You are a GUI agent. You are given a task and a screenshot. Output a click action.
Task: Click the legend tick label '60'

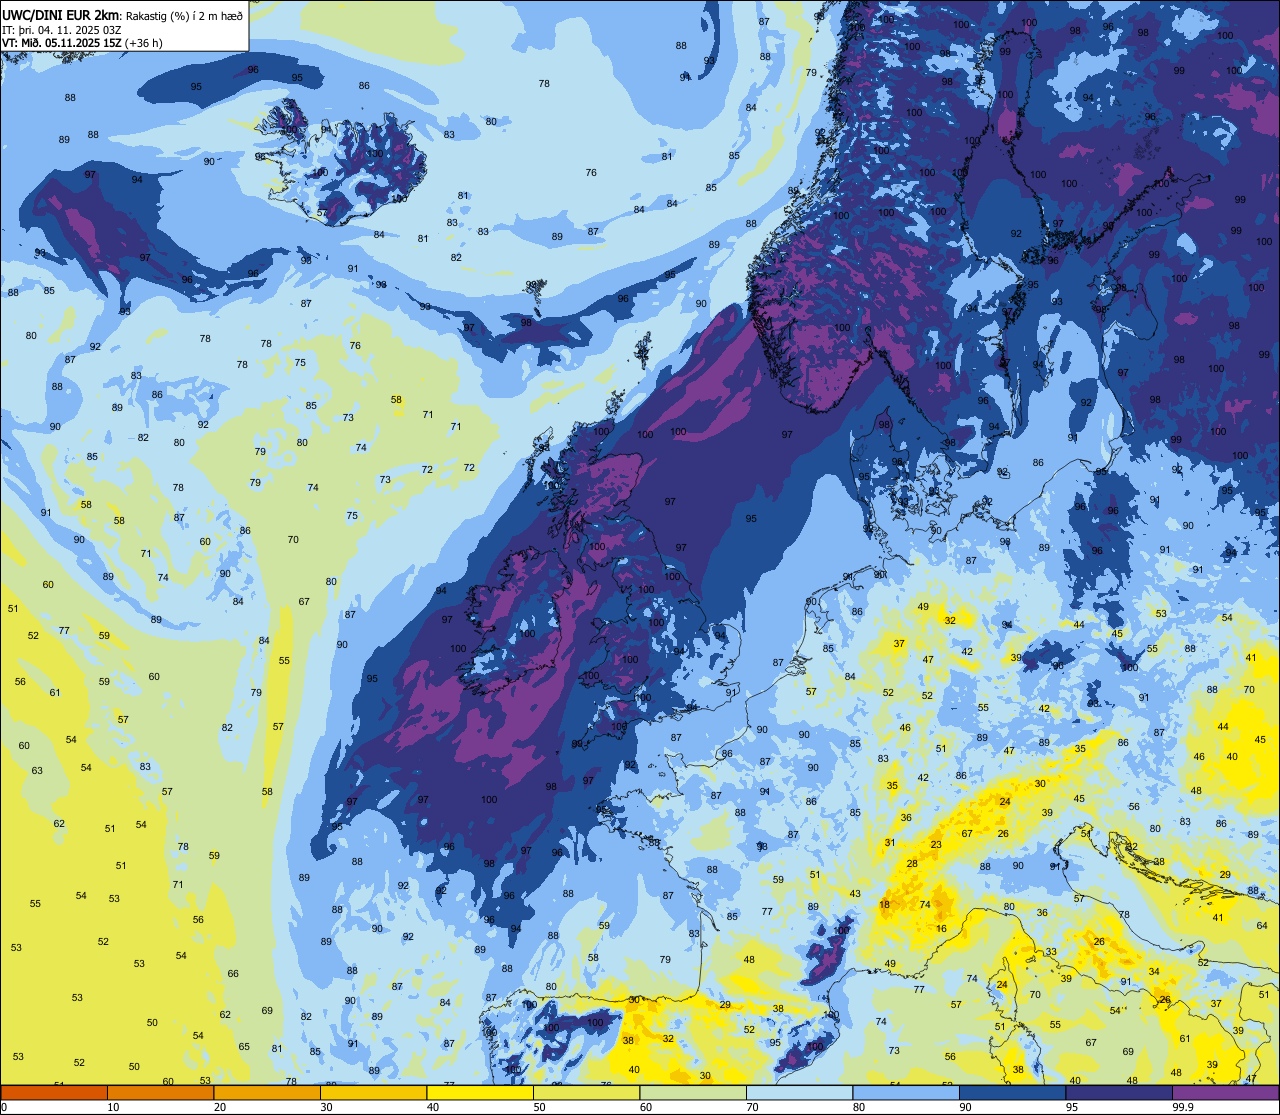click(x=646, y=1107)
